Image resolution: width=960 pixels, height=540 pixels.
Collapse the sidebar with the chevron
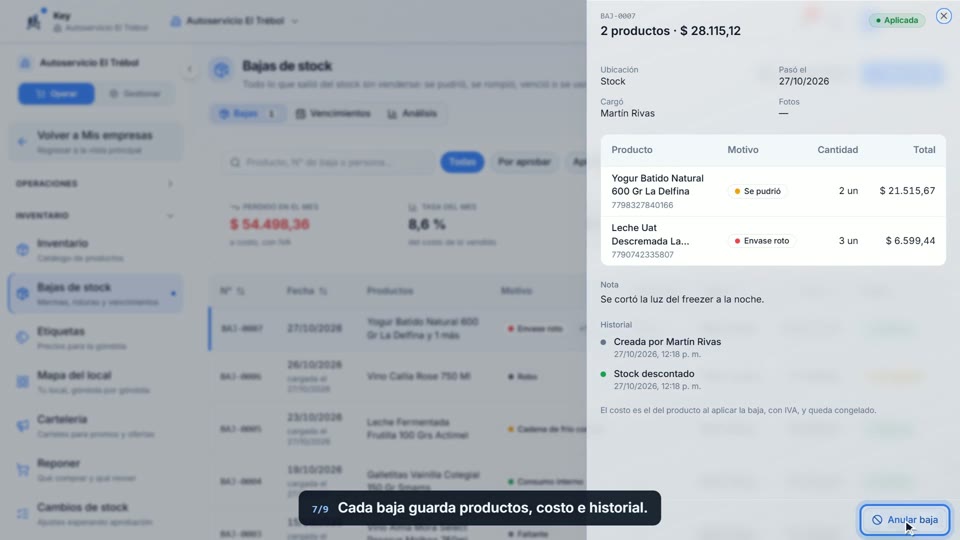(189, 69)
